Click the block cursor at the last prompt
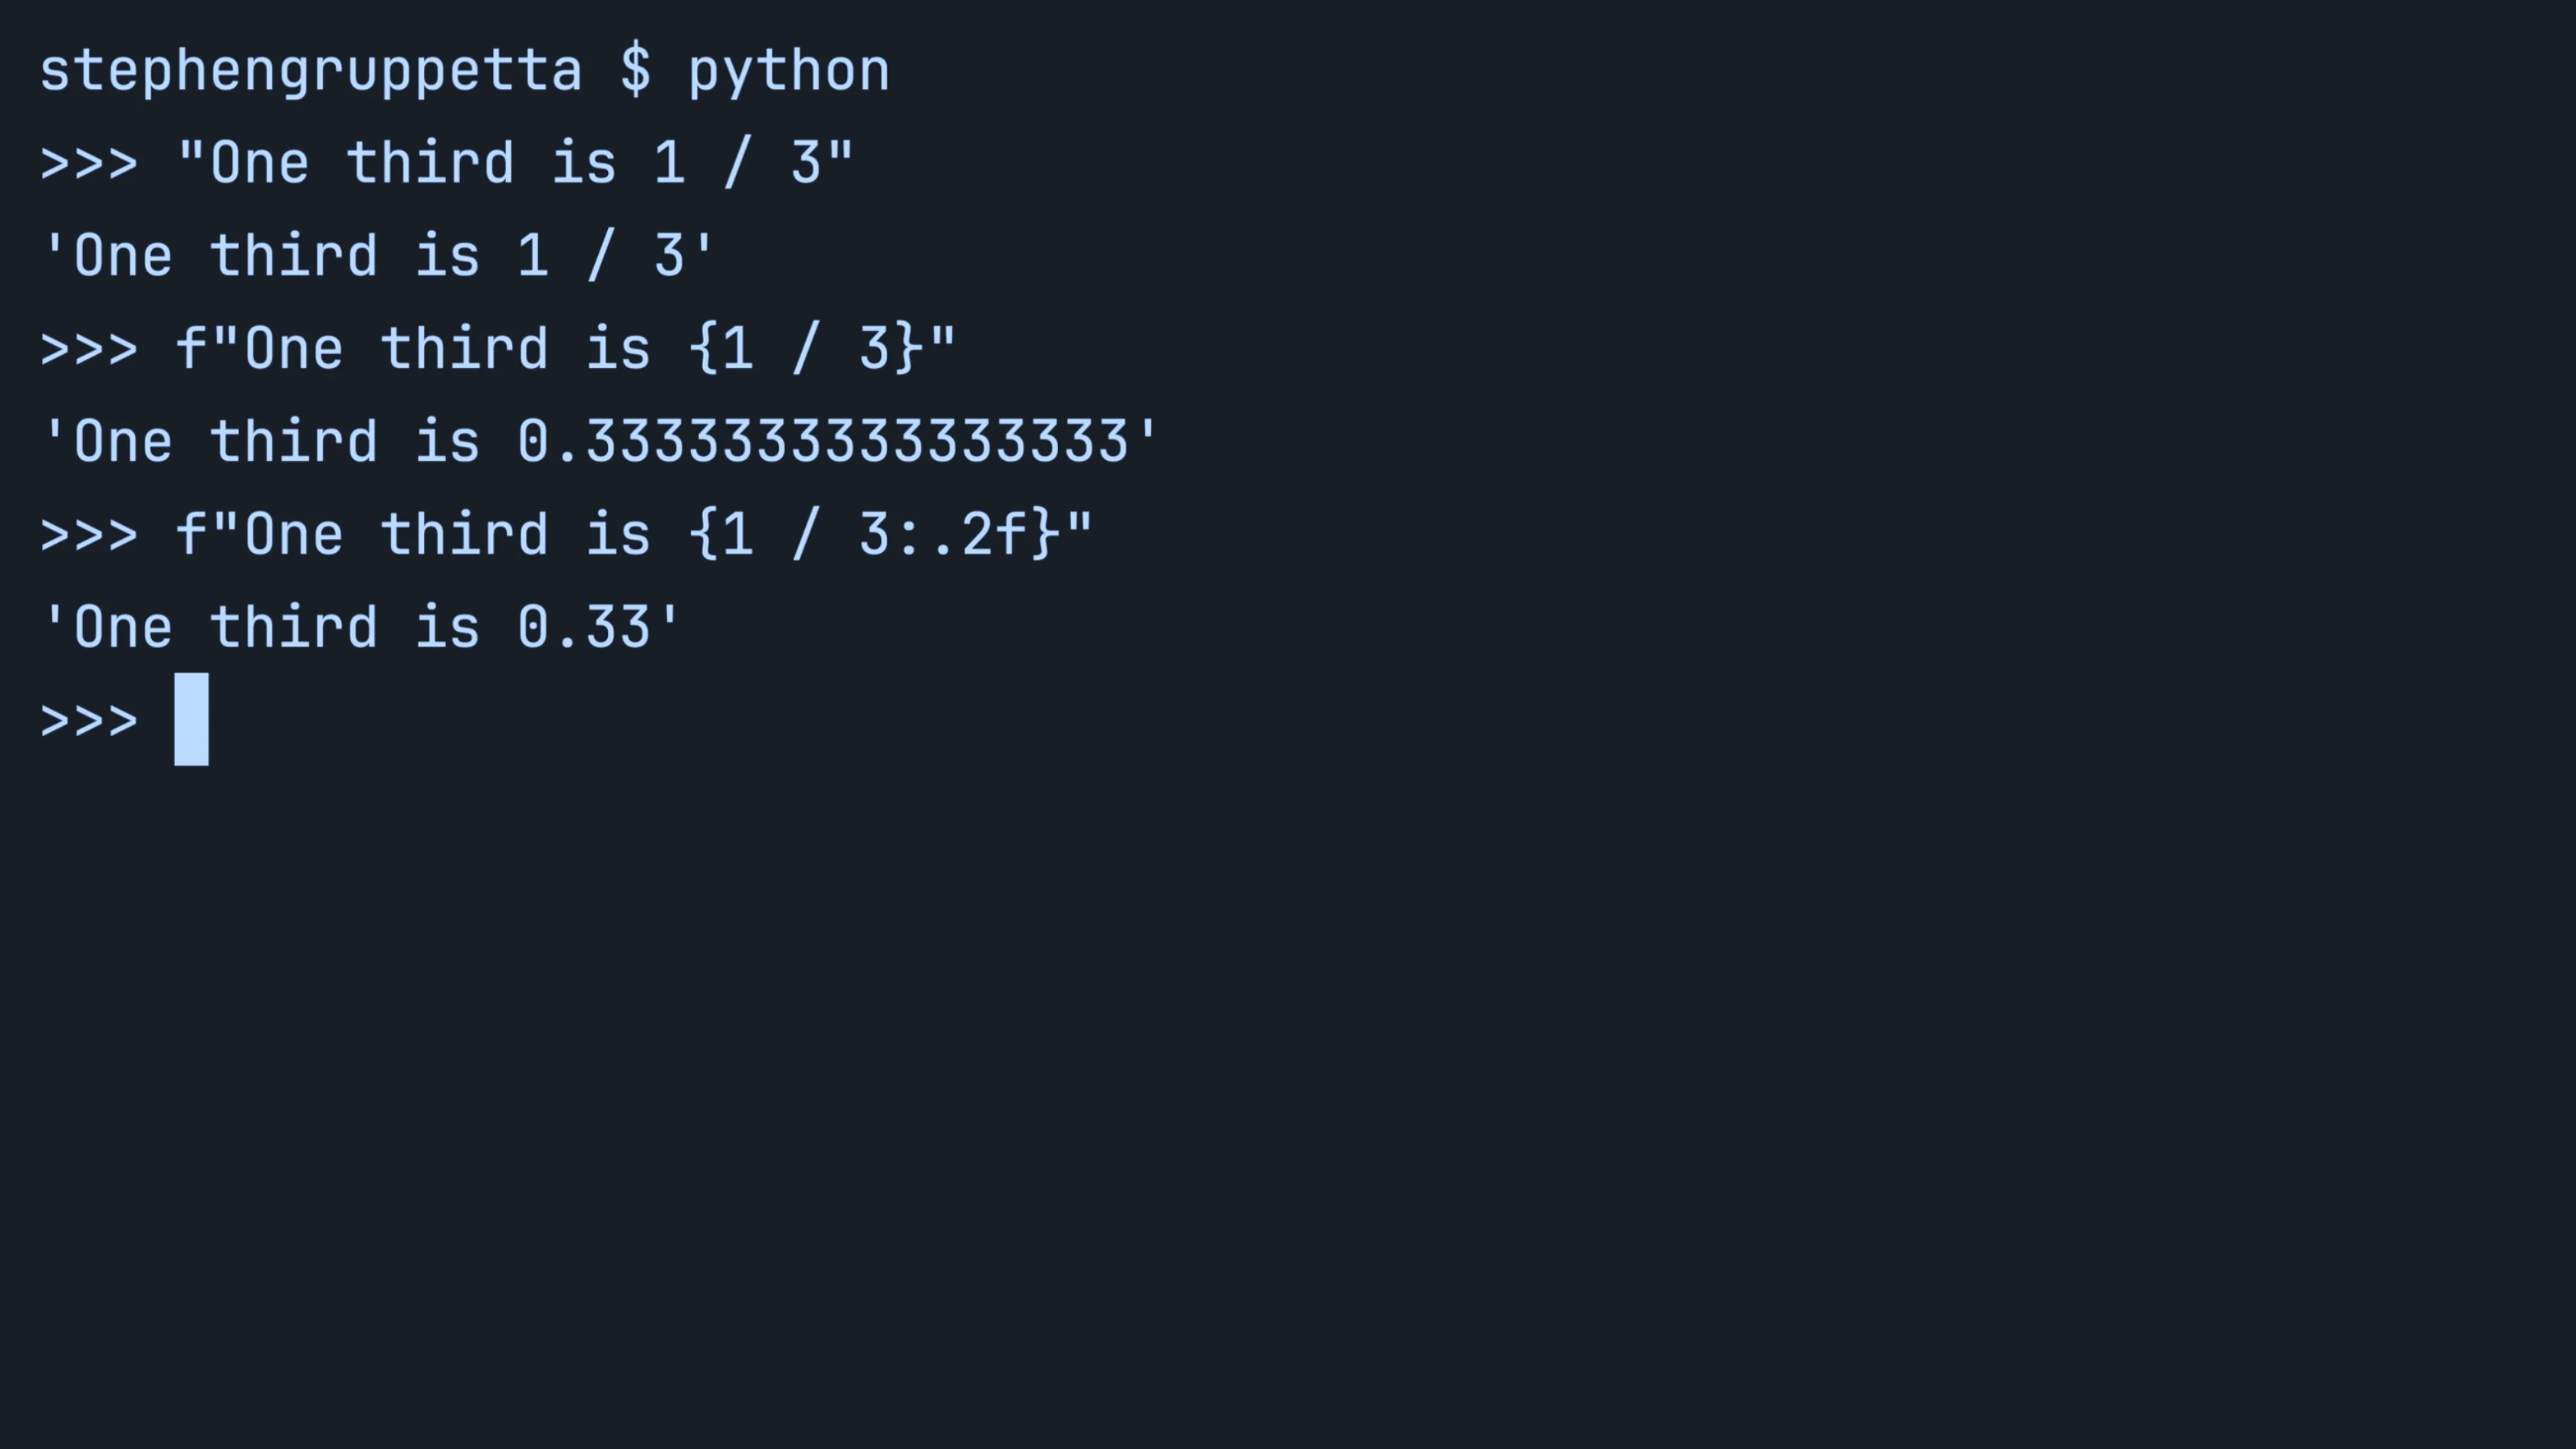Viewport: 2576px width, 1449px height. (191, 719)
